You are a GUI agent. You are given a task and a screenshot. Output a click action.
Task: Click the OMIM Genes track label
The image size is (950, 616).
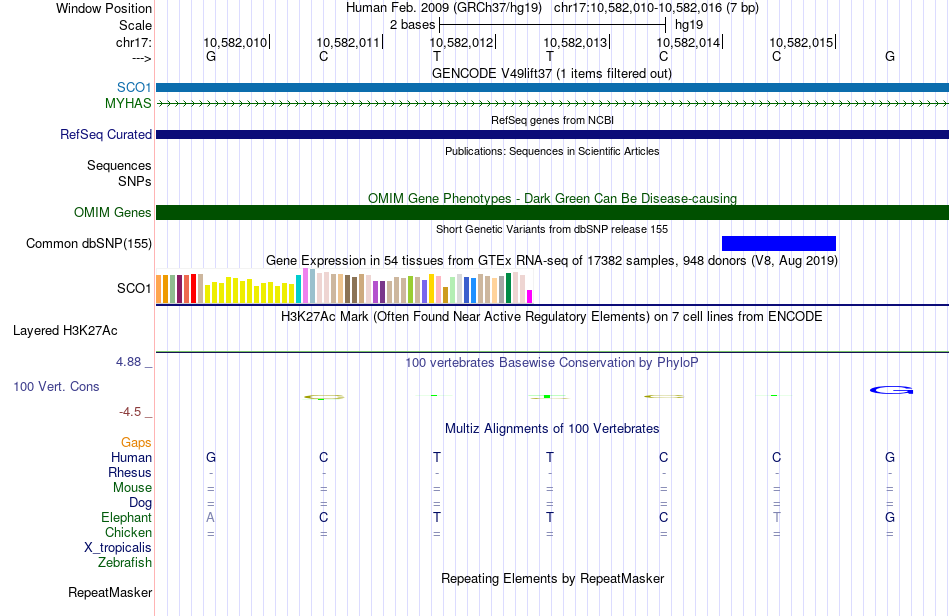(x=113, y=213)
